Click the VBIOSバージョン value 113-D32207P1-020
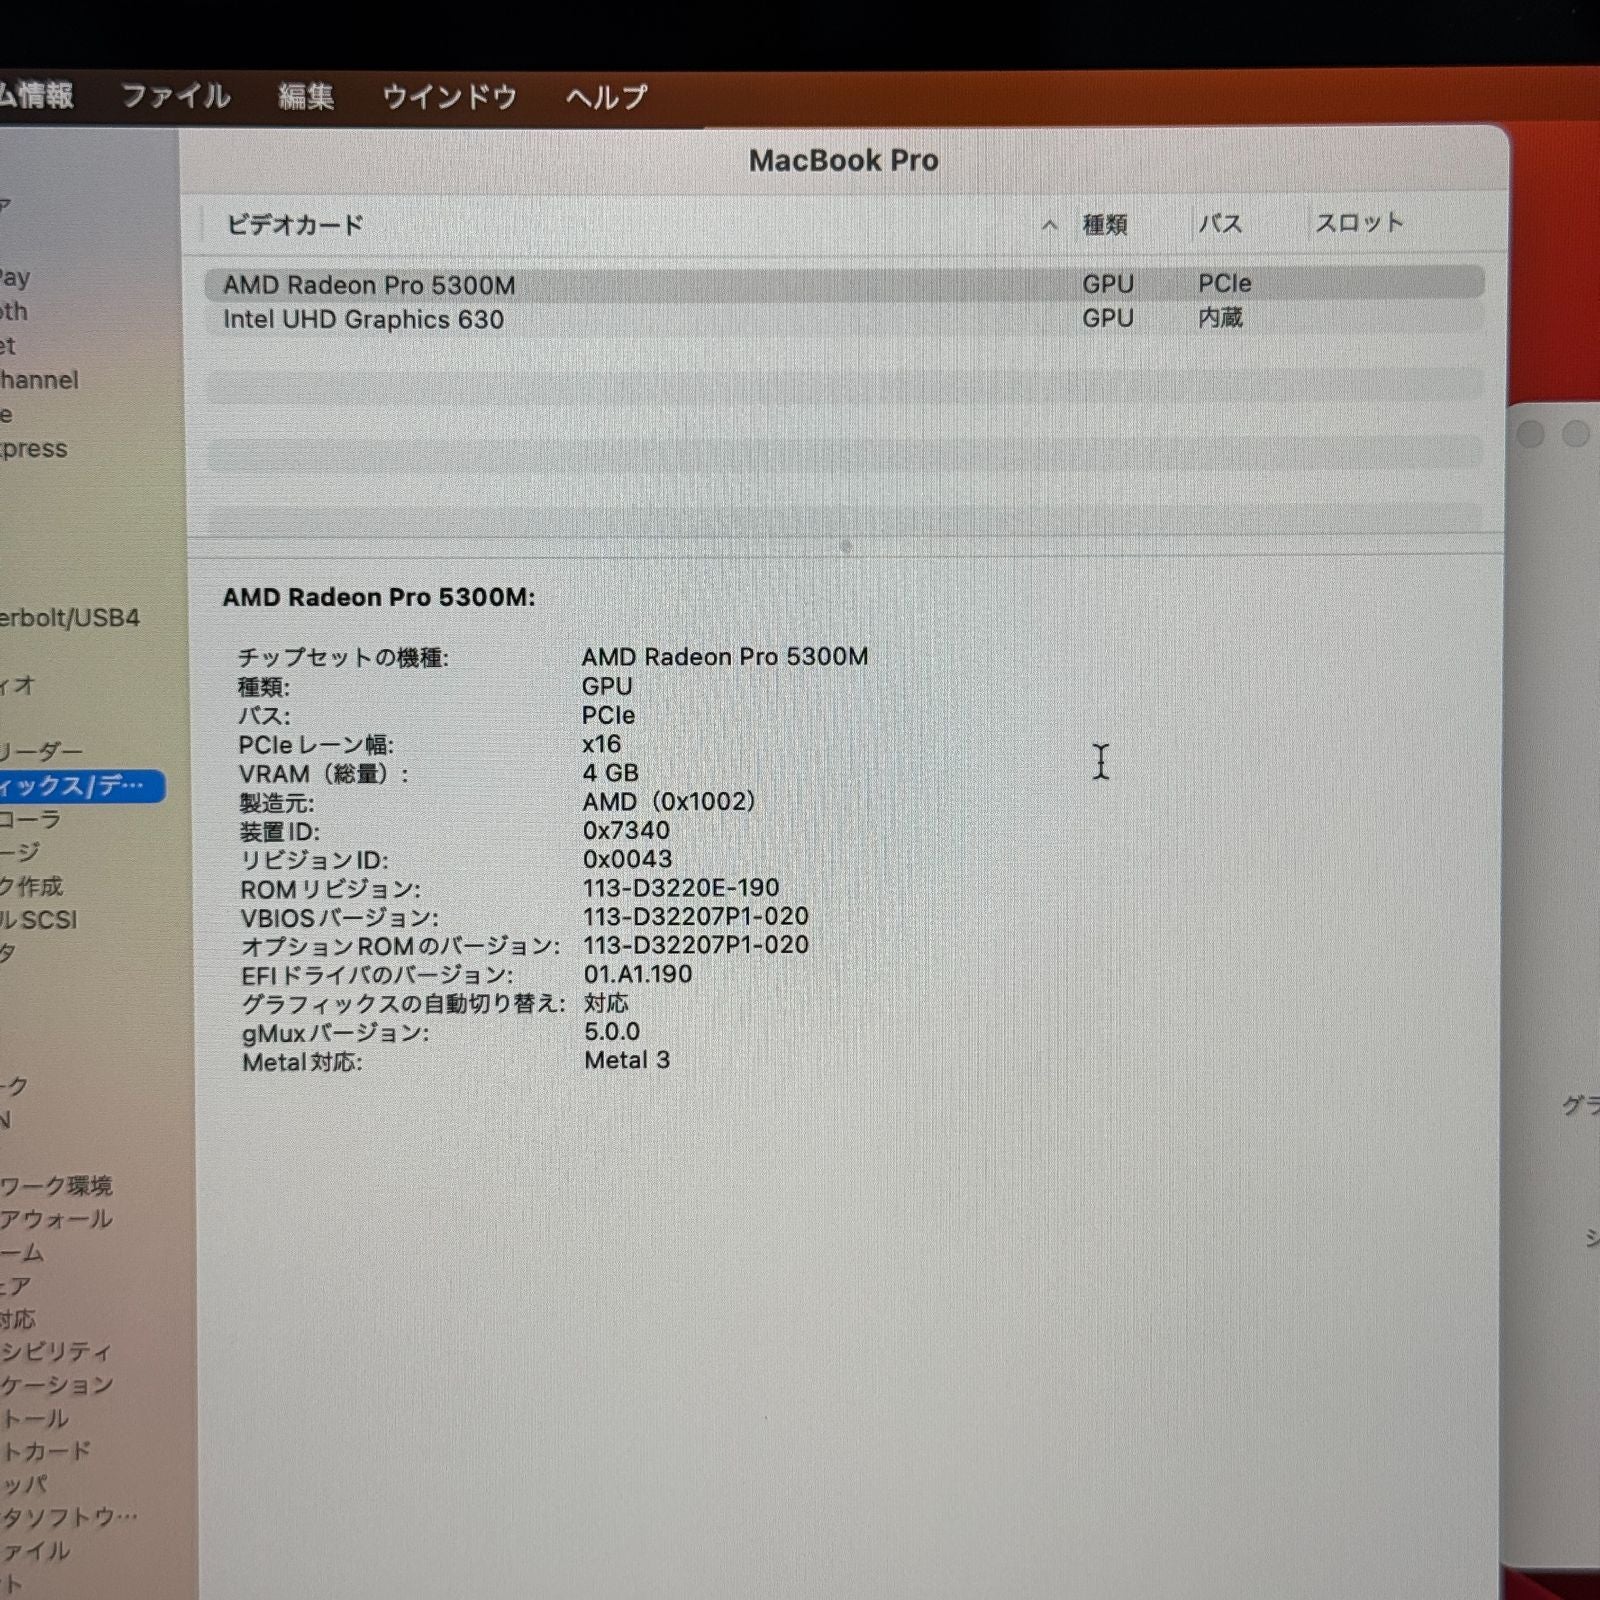The height and width of the screenshot is (1600, 1600). coord(697,916)
